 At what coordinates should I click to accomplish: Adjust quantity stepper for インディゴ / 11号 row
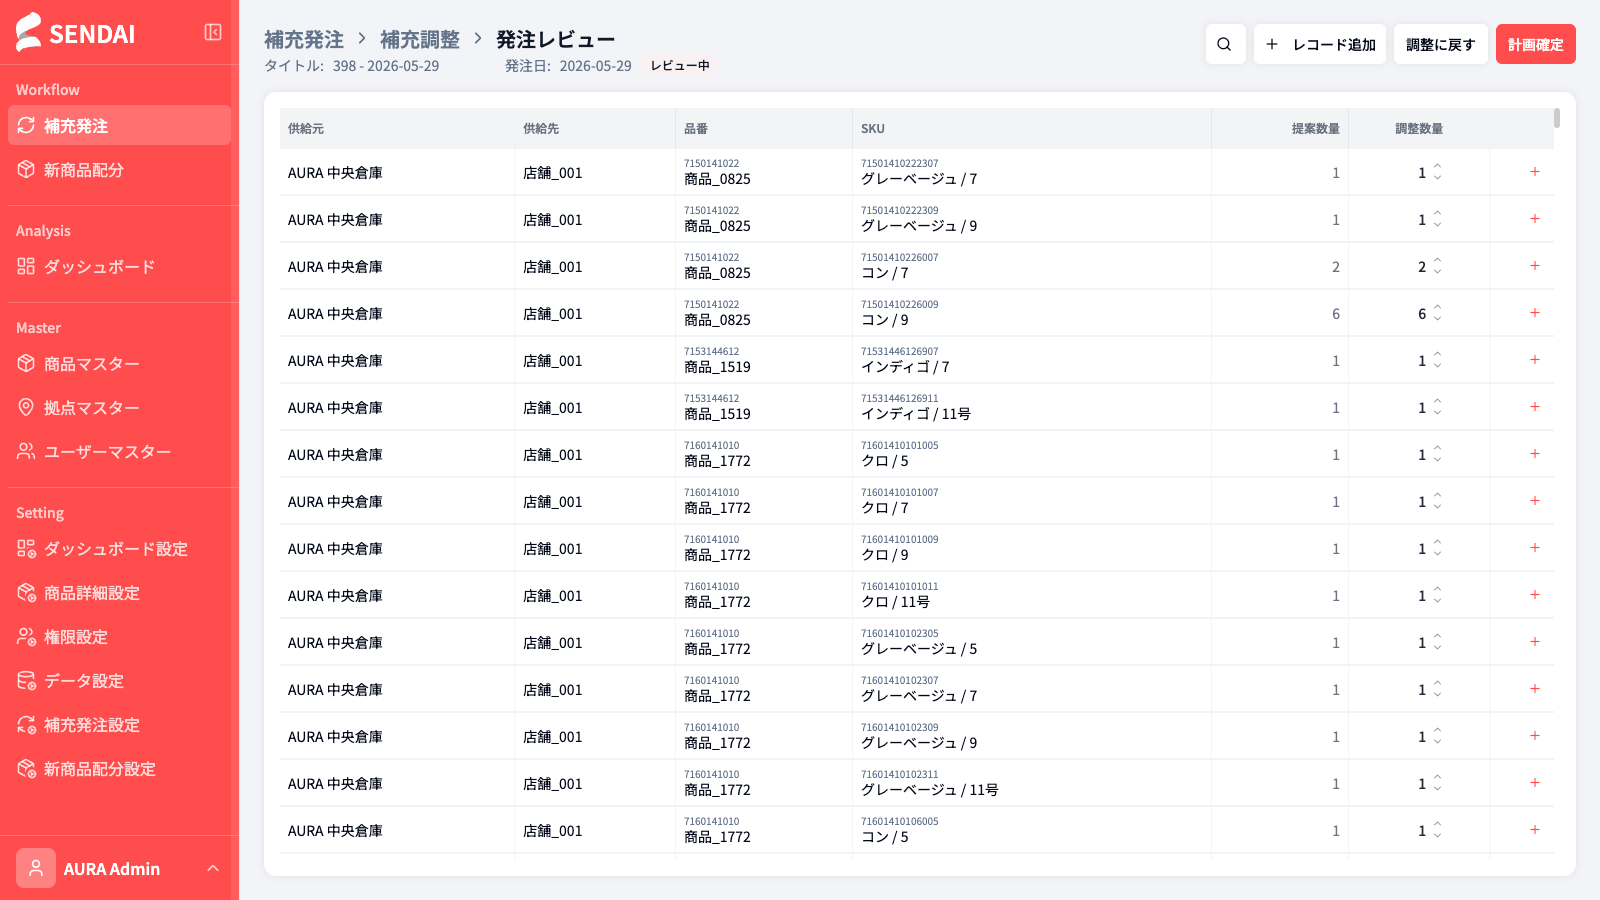(1437, 407)
